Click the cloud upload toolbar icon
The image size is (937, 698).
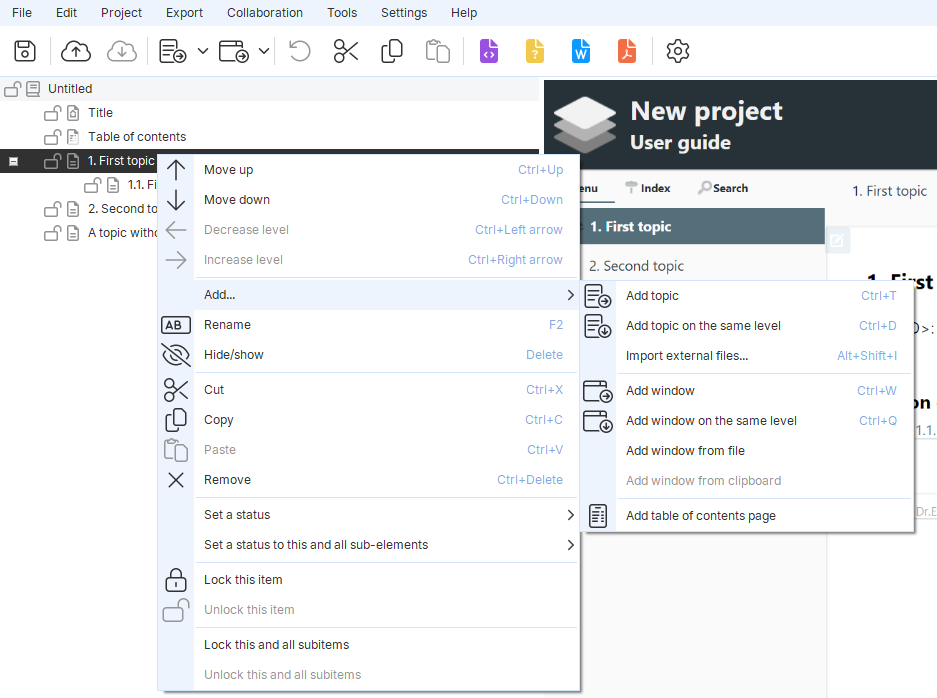[x=76, y=51]
